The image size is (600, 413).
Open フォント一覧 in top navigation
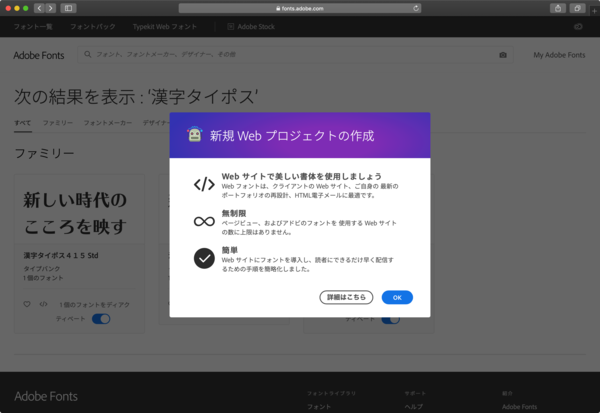(x=33, y=27)
